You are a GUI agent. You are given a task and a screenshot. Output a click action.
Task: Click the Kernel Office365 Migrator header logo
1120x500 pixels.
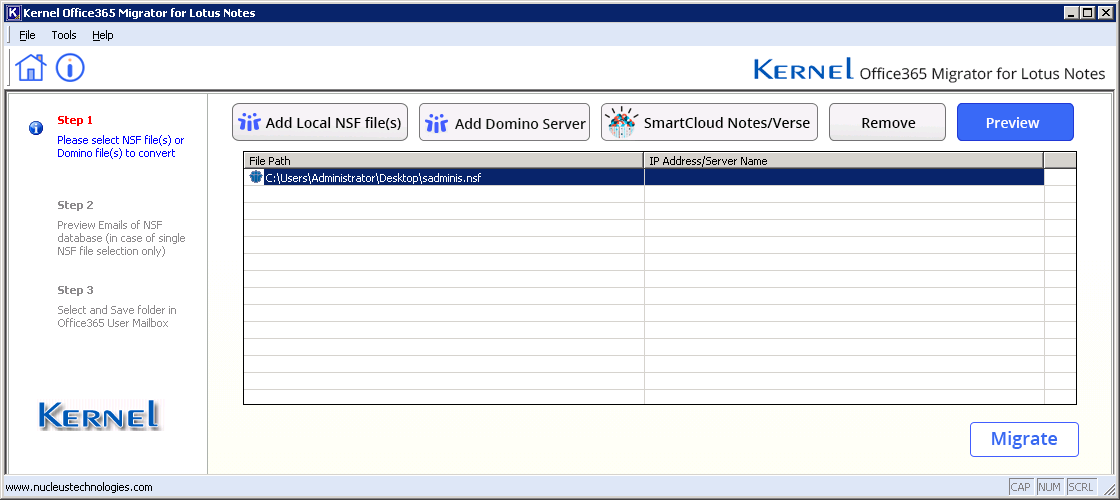[x=929, y=70]
